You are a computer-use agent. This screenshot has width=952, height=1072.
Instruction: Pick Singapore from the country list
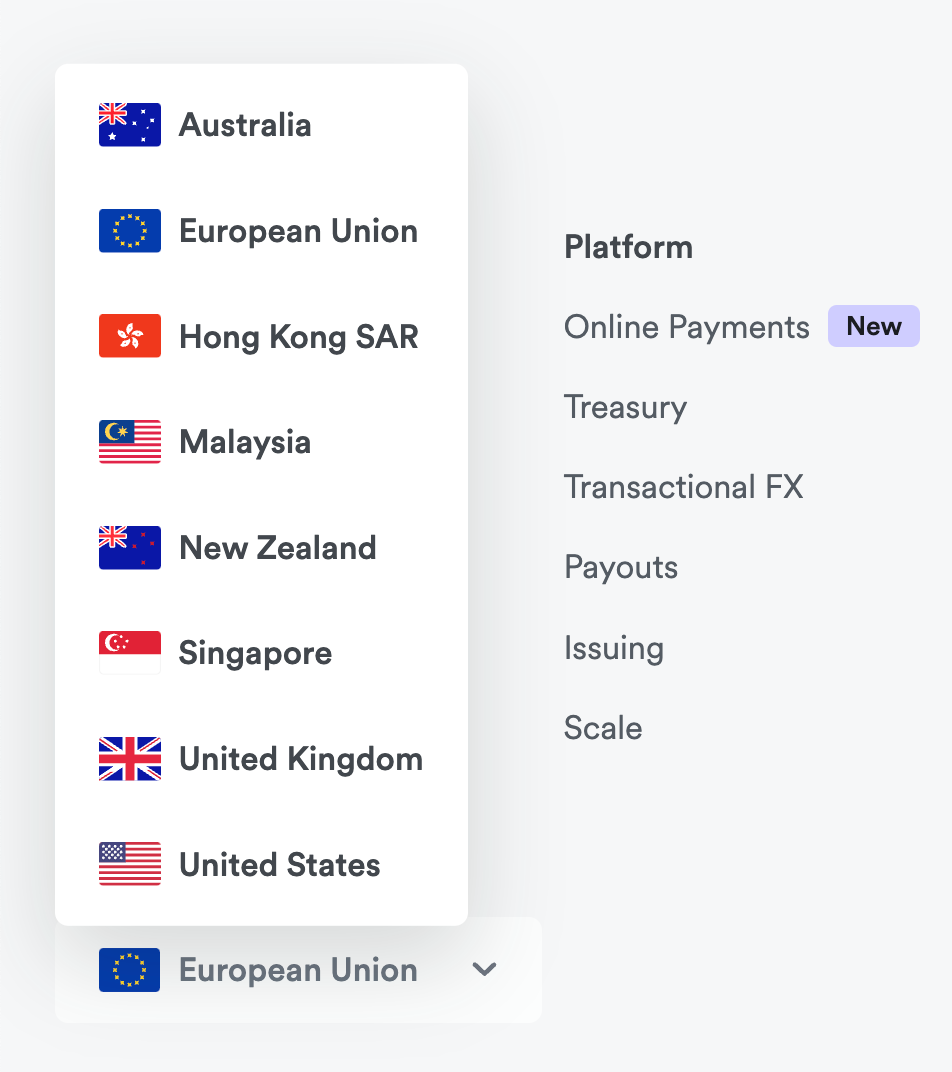[255, 653]
